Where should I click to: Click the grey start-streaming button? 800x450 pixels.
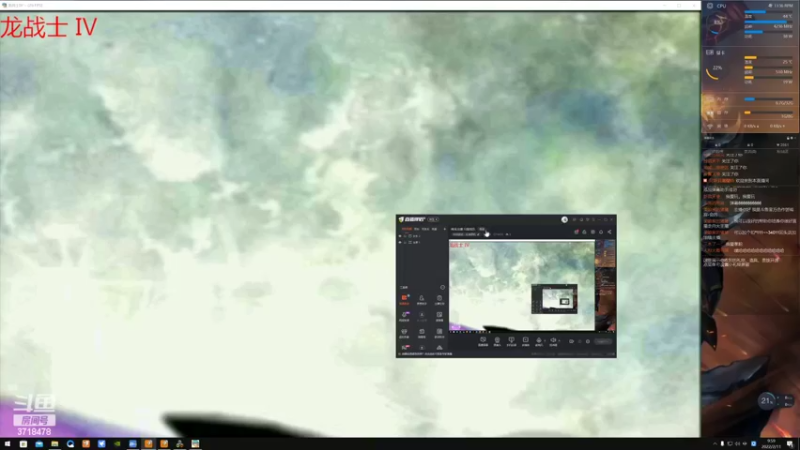point(603,341)
